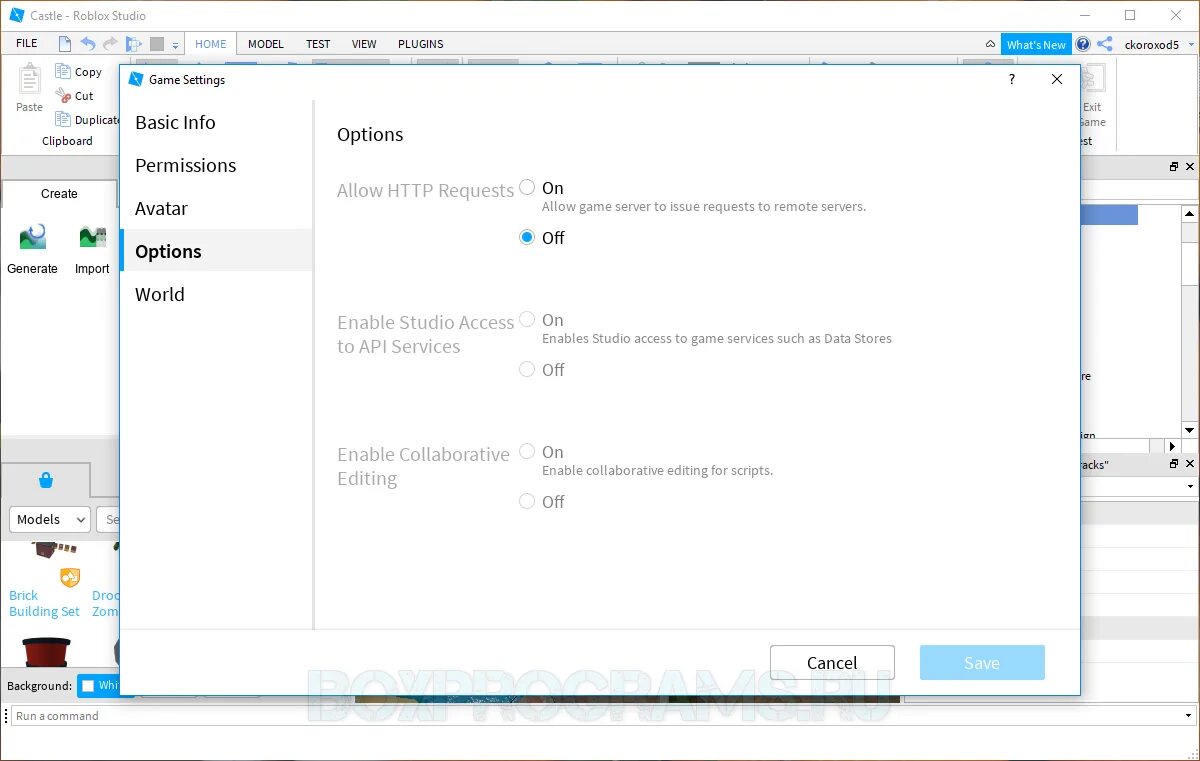Click the terrain Generate icon

point(32,237)
